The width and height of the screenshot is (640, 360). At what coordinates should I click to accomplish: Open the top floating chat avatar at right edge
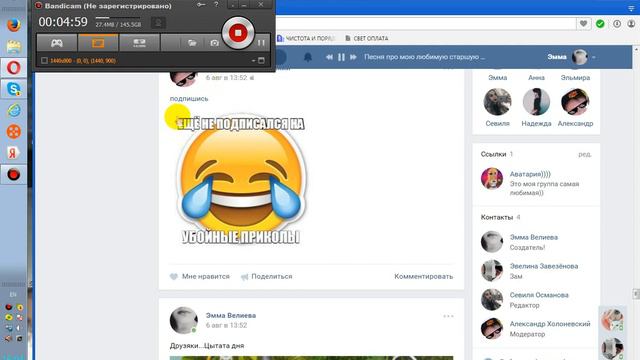[x=612, y=319]
